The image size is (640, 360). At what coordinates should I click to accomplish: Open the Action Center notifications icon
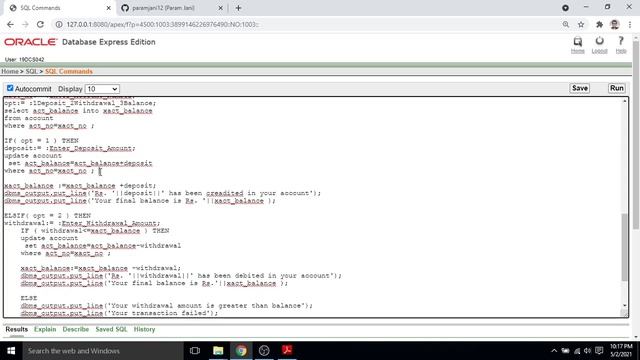[x=599, y=351]
